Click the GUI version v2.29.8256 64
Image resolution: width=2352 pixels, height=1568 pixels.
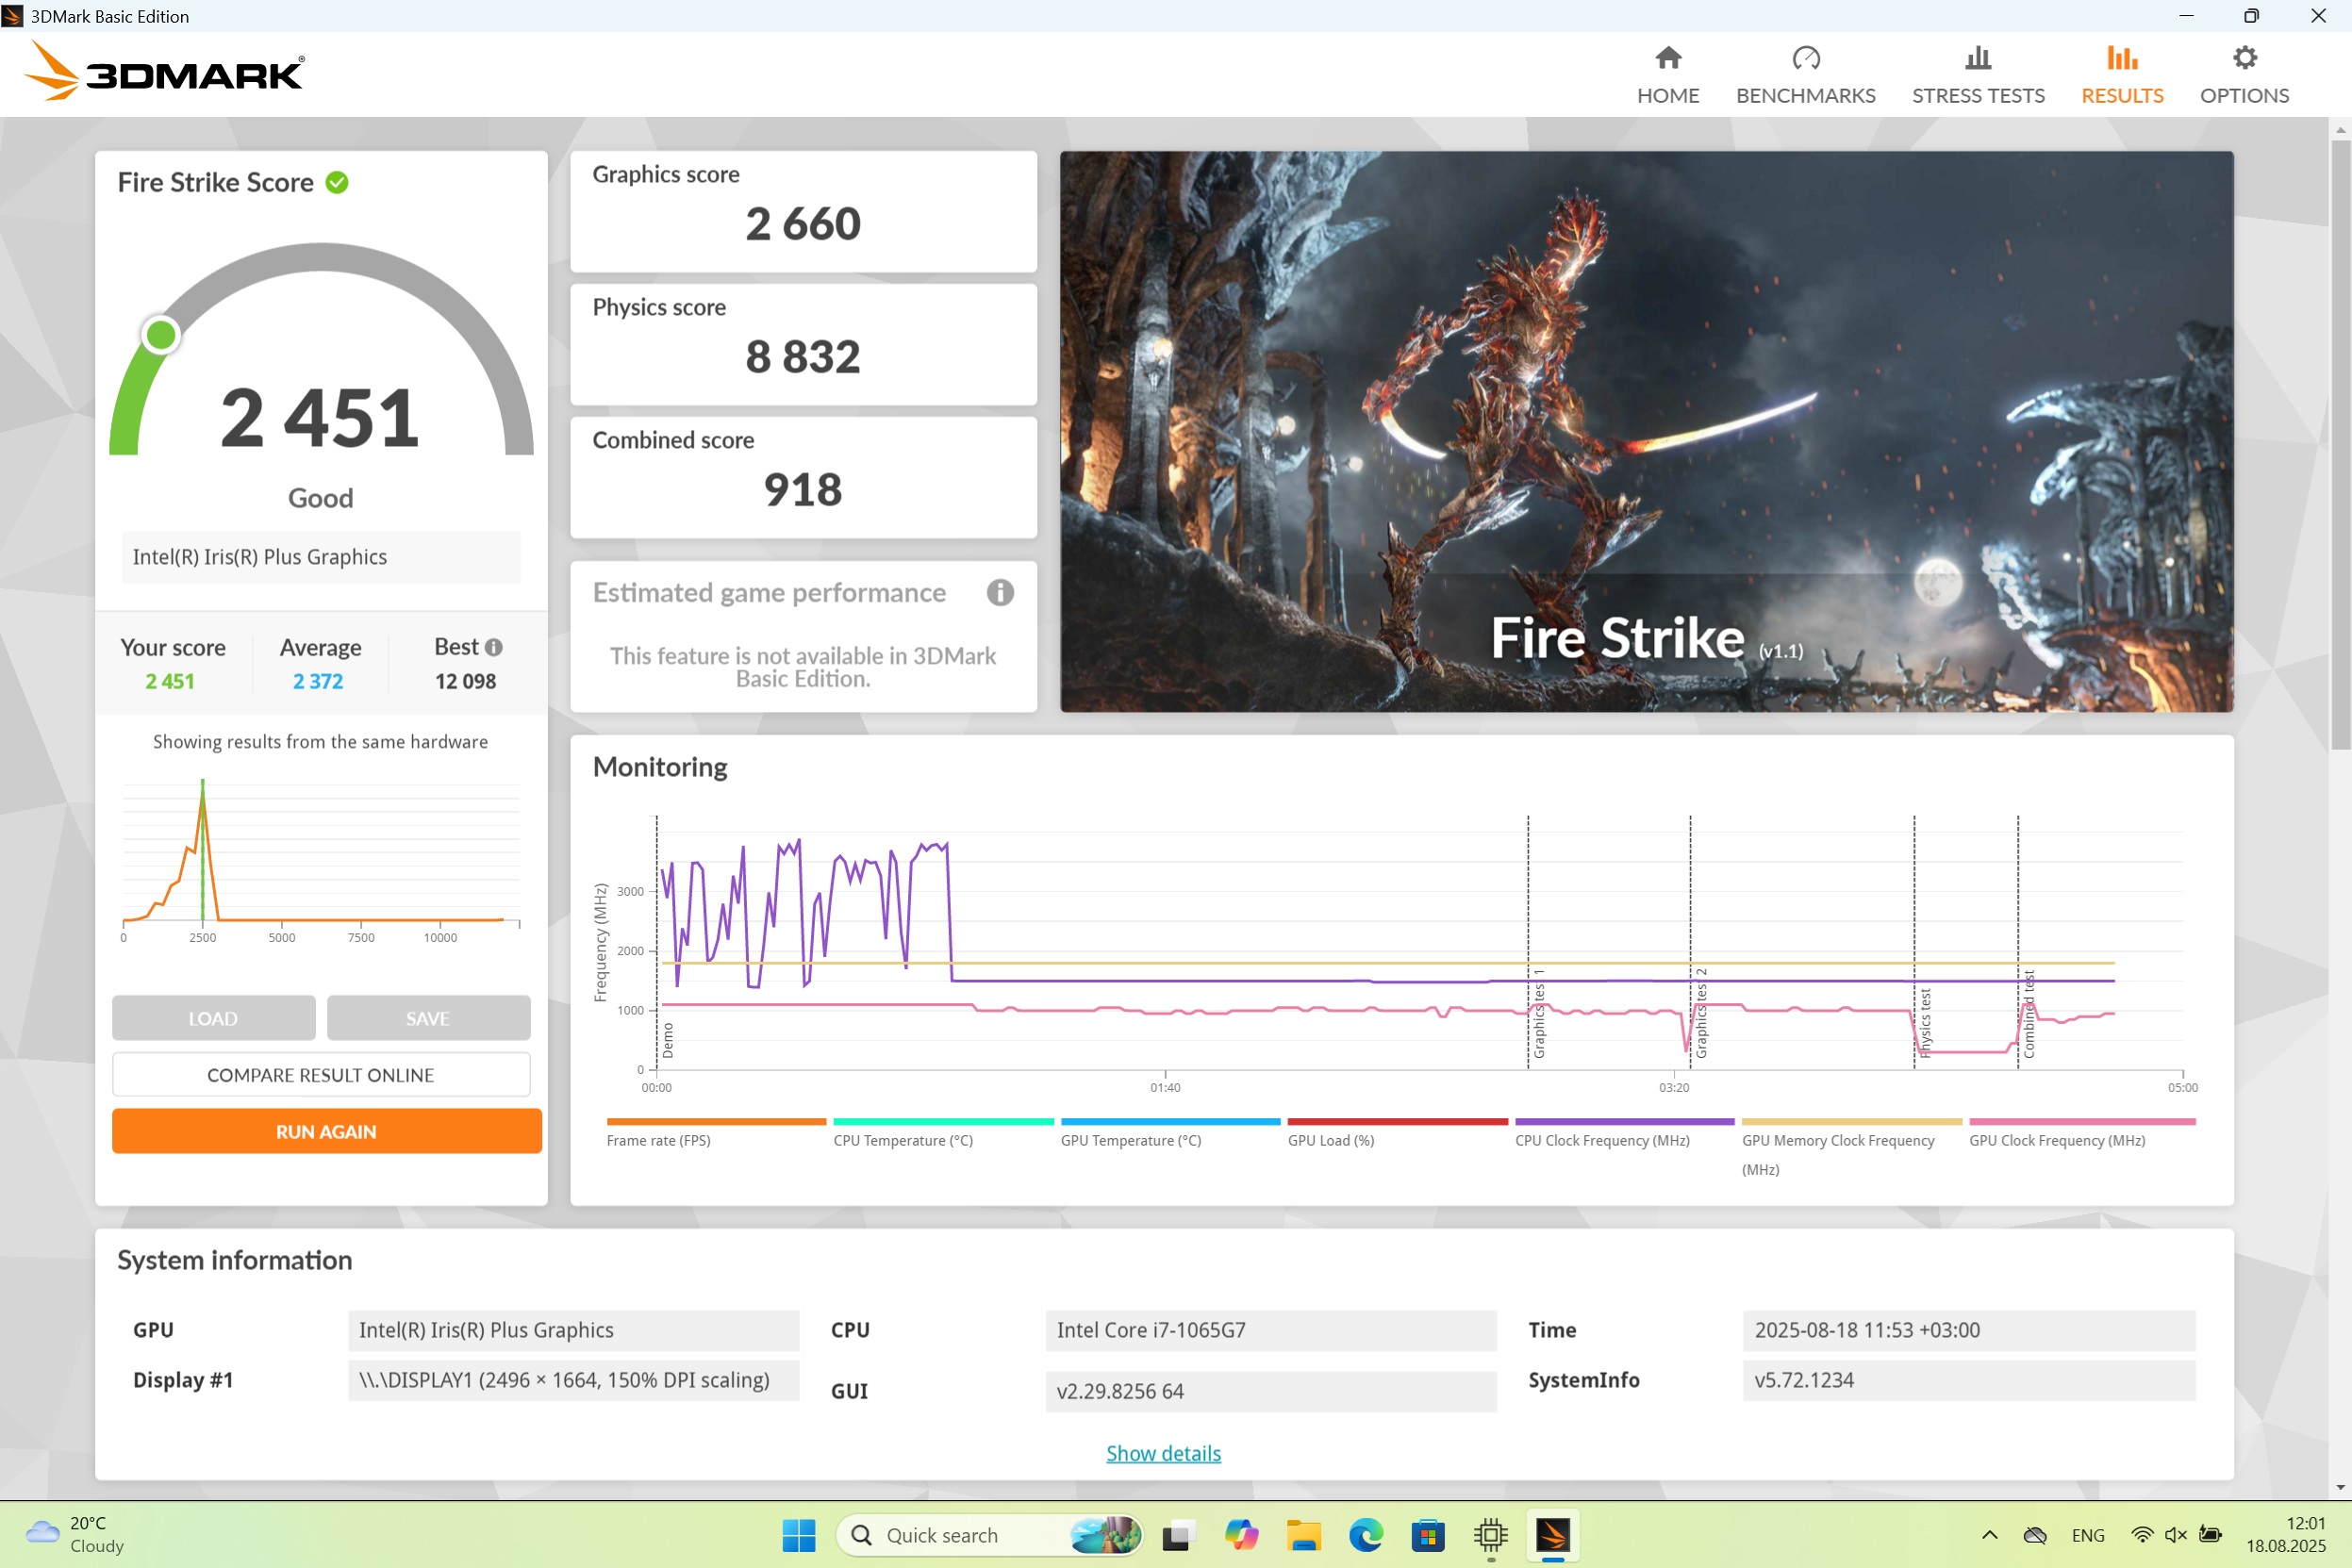[1270, 1391]
